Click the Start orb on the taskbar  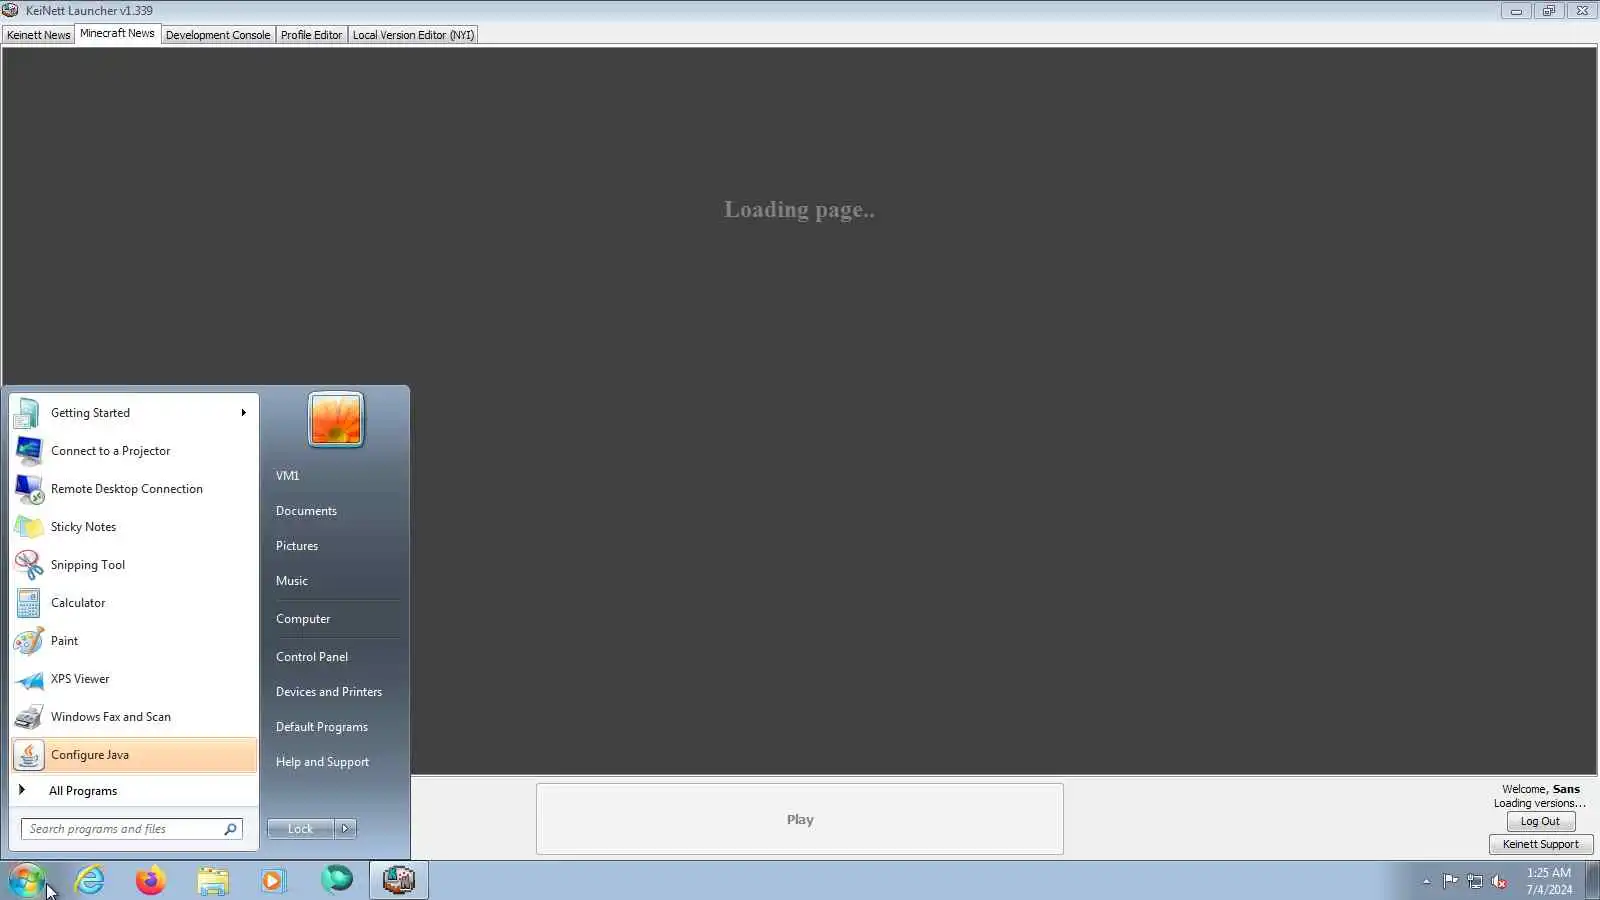click(x=27, y=880)
